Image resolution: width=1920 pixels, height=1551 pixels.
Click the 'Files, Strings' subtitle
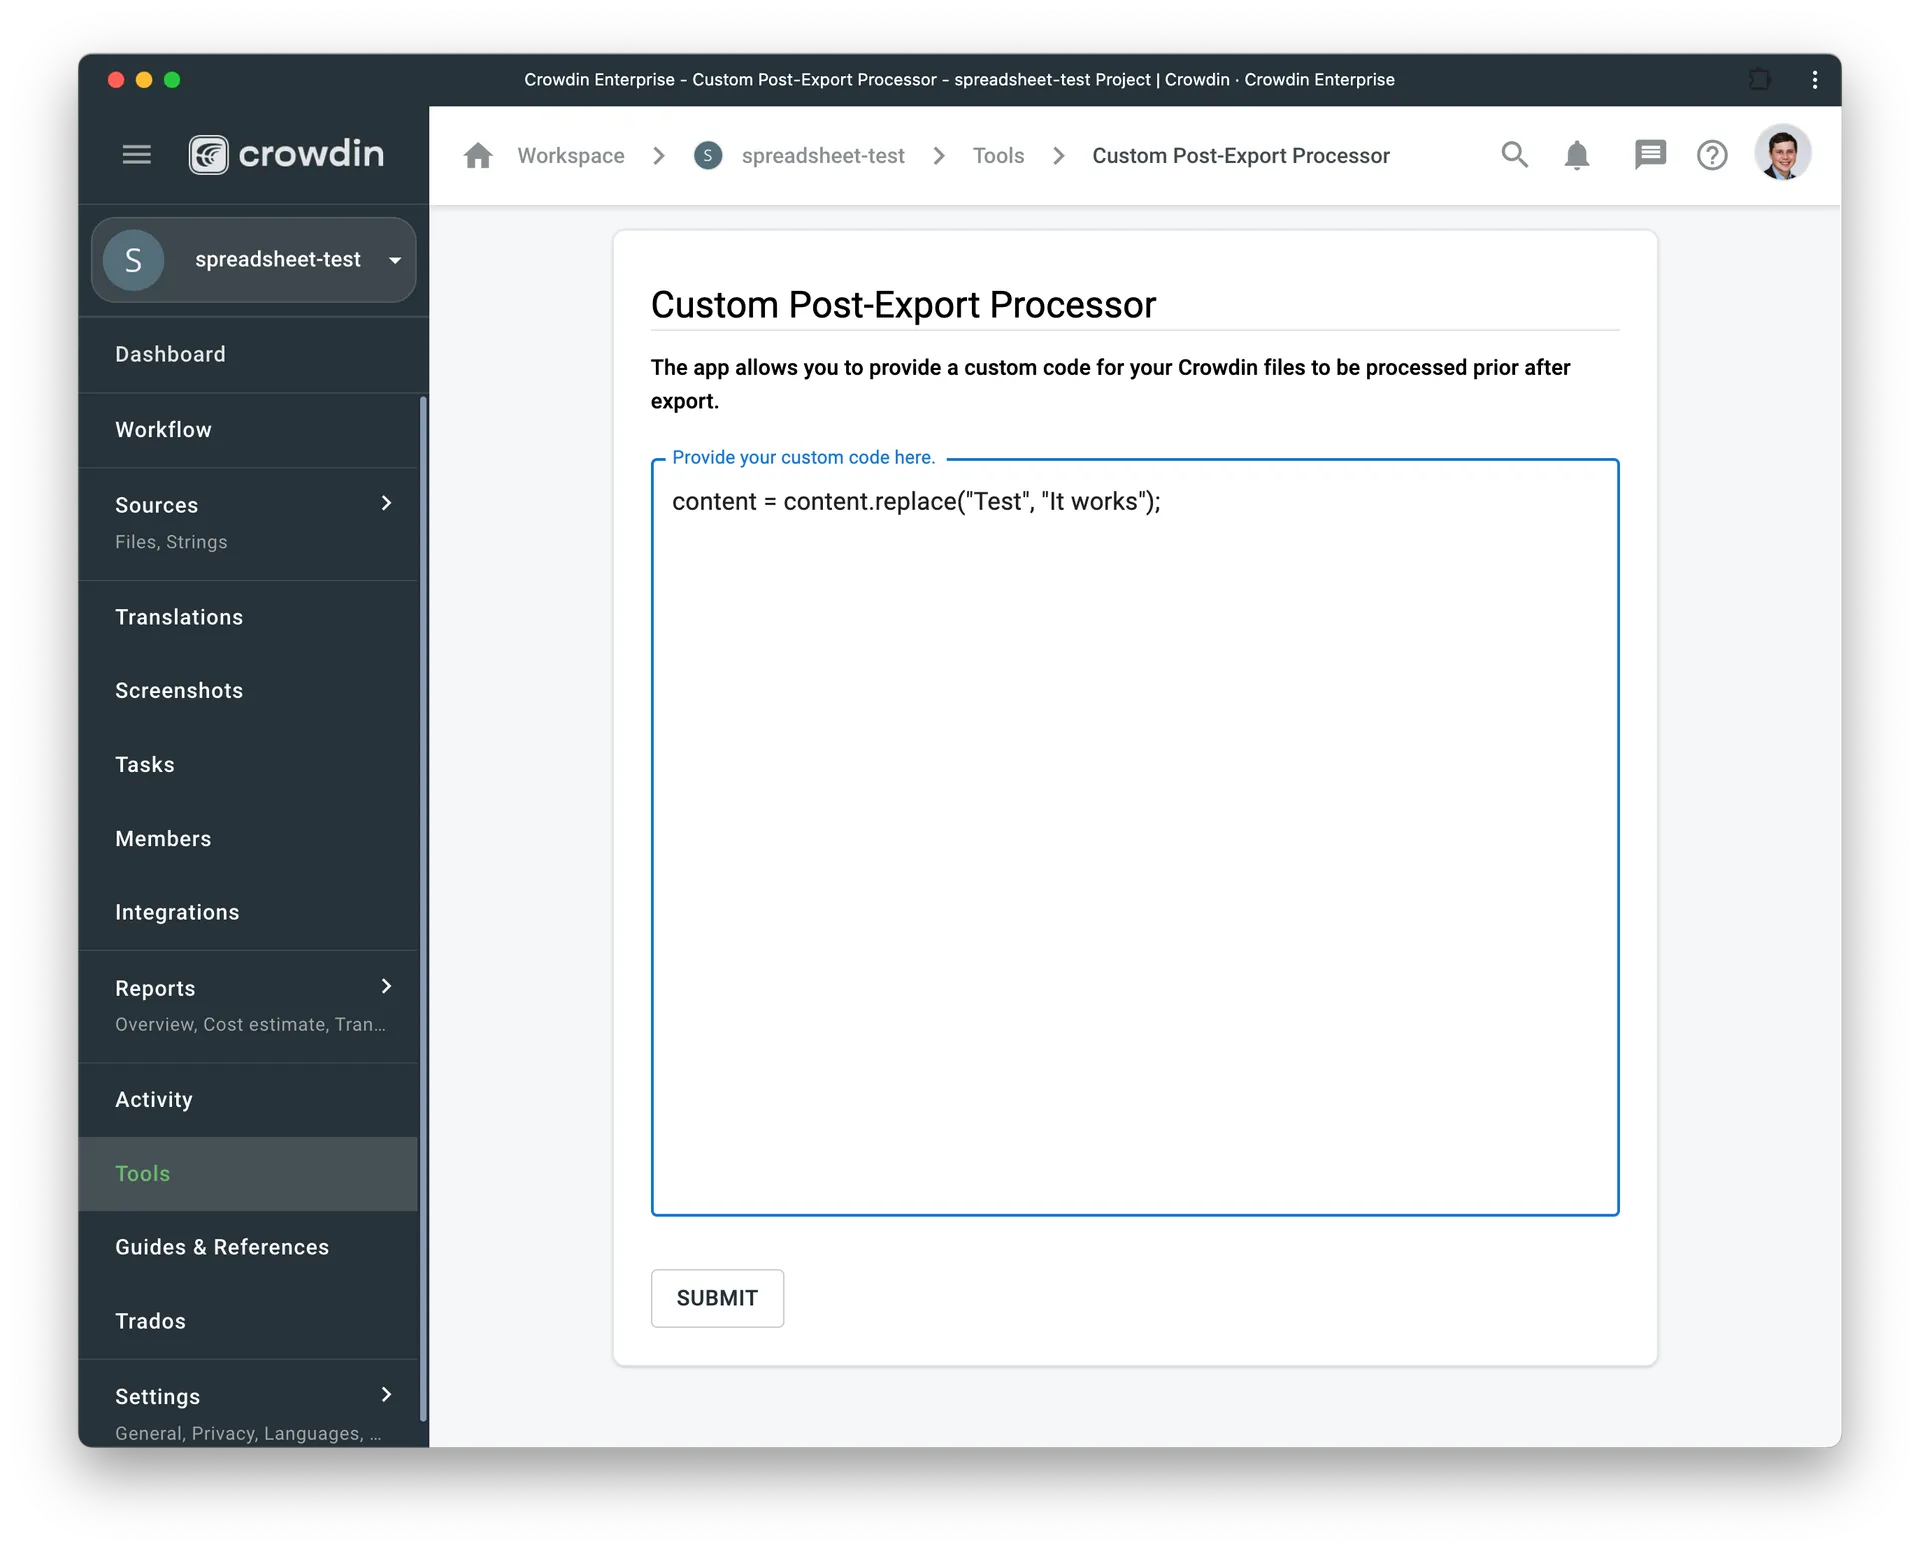pos(171,542)
